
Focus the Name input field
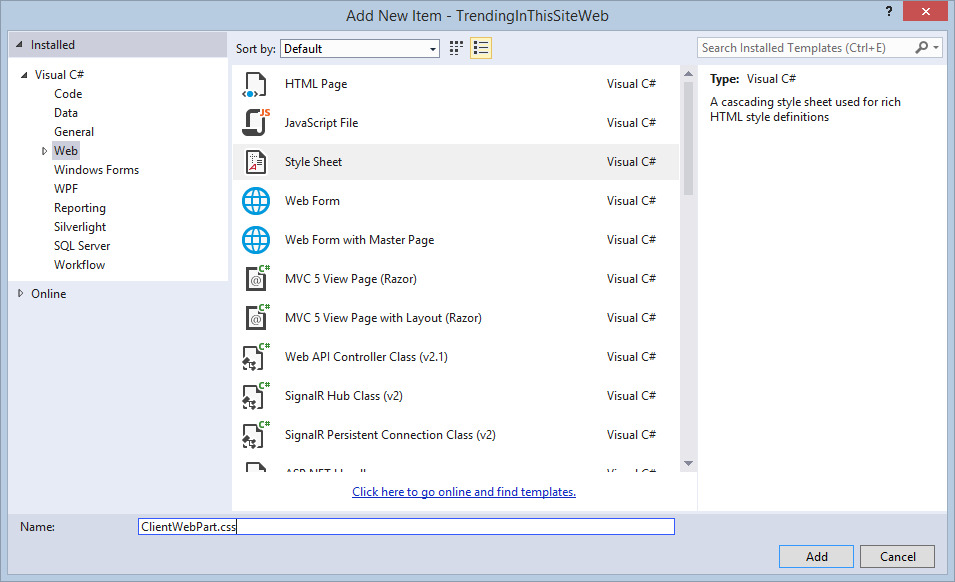coord(406,527)
